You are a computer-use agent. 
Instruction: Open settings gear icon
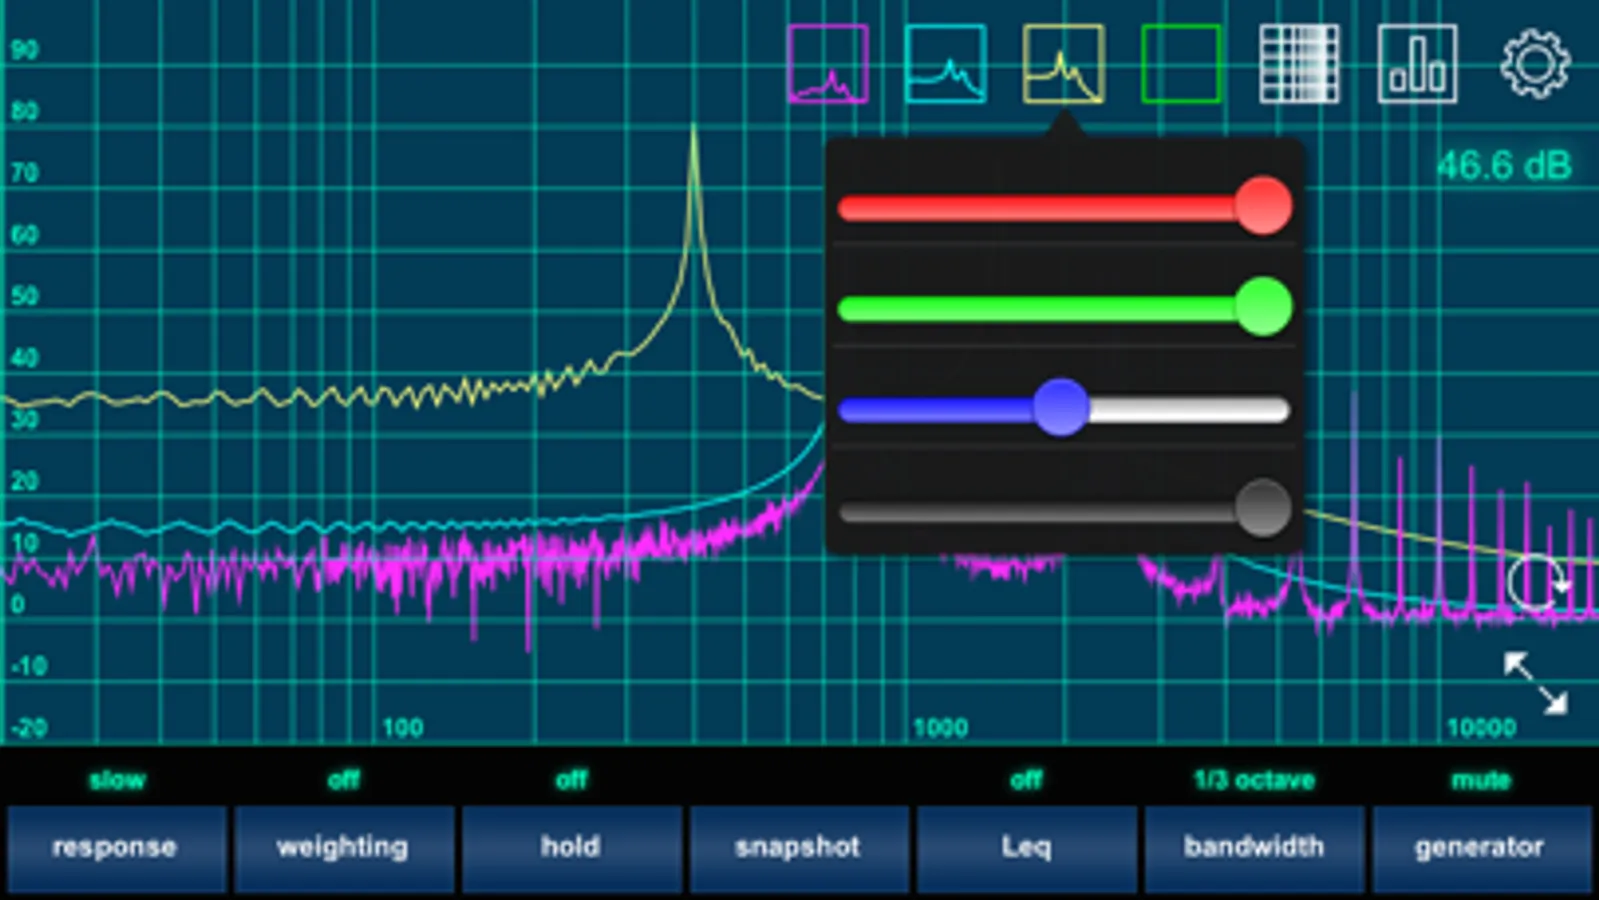1535,65
